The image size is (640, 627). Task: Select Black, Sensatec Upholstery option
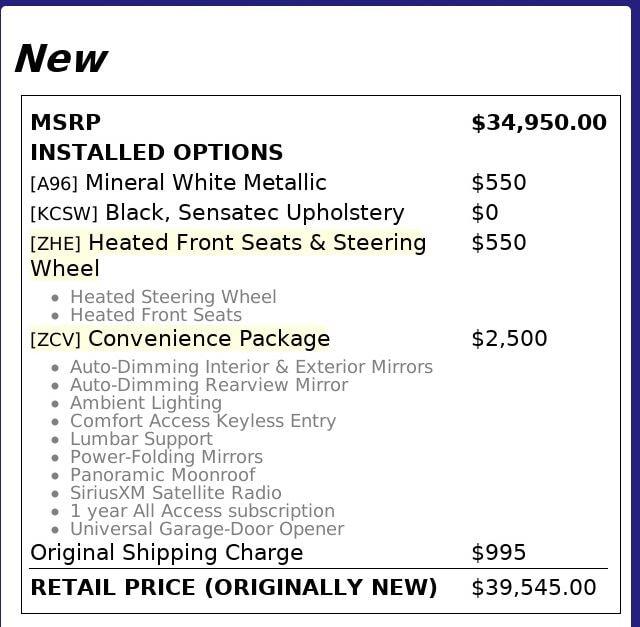click(254, 212)
